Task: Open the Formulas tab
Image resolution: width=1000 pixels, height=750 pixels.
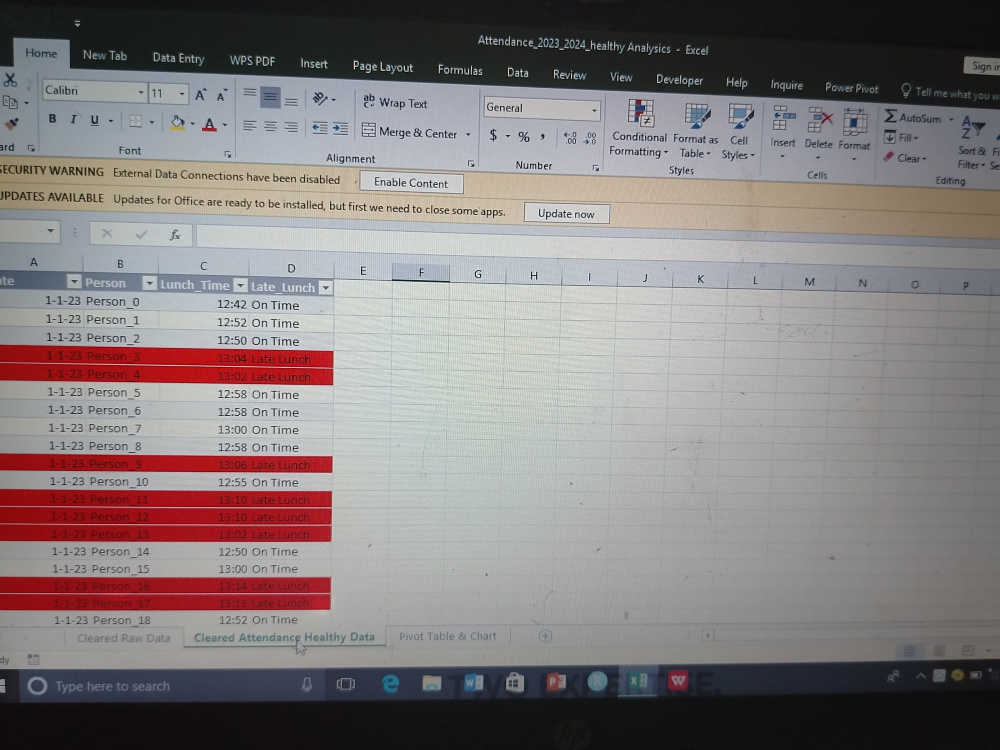Action: point(460,70)
